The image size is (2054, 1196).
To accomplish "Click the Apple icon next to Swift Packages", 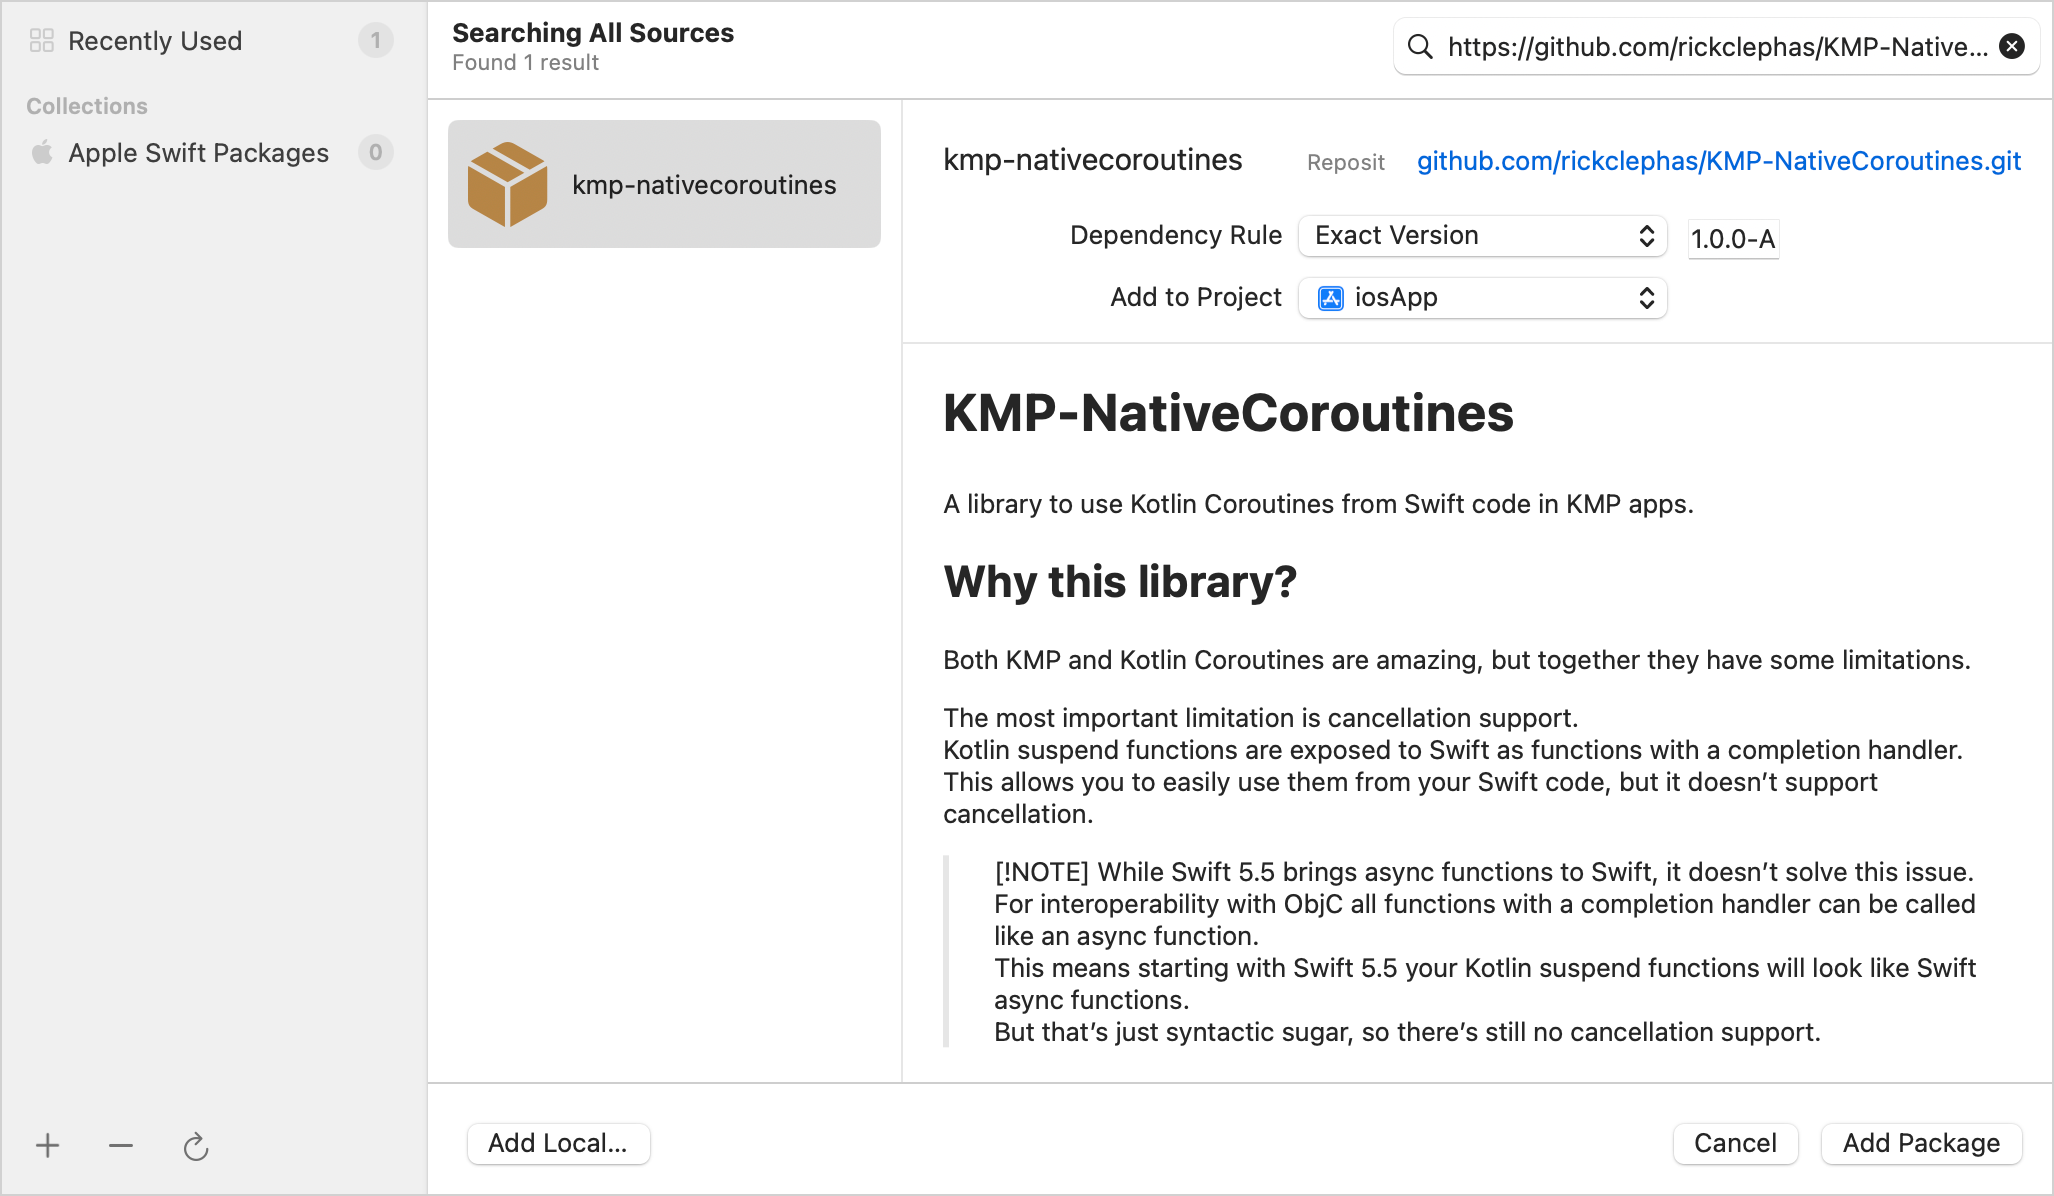I will click(42, 152).
